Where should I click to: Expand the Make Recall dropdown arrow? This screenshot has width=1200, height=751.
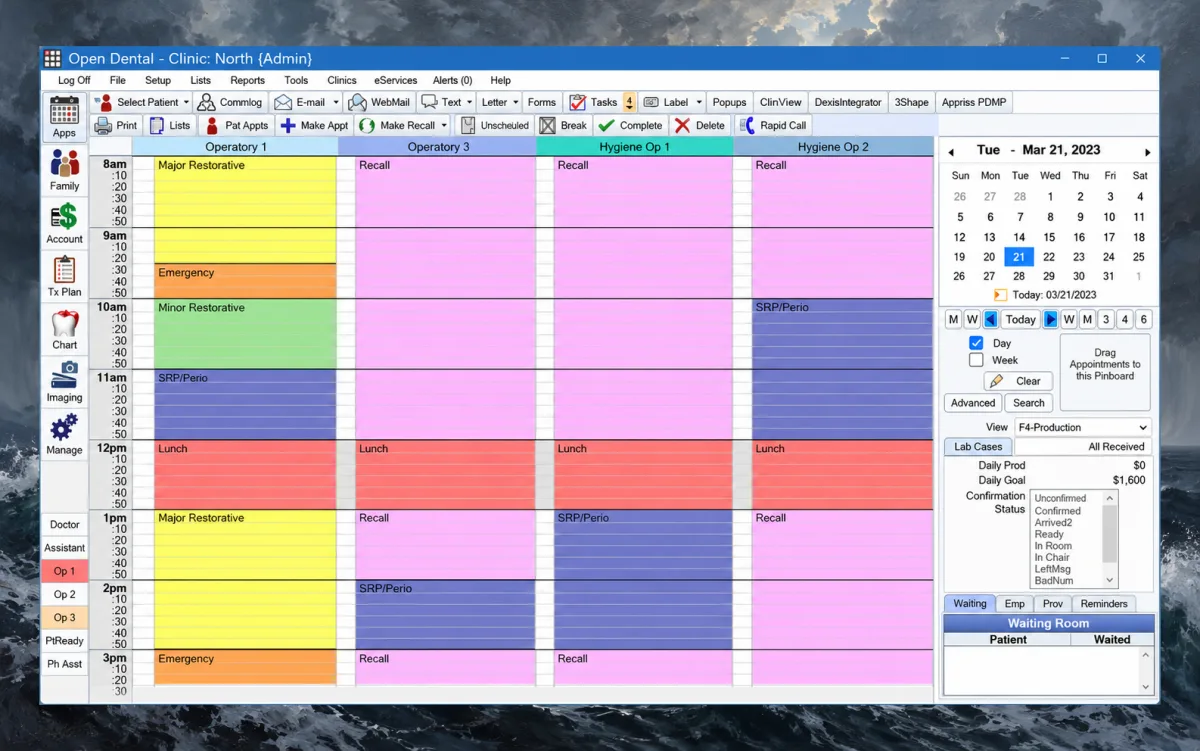tap(444, 126)
